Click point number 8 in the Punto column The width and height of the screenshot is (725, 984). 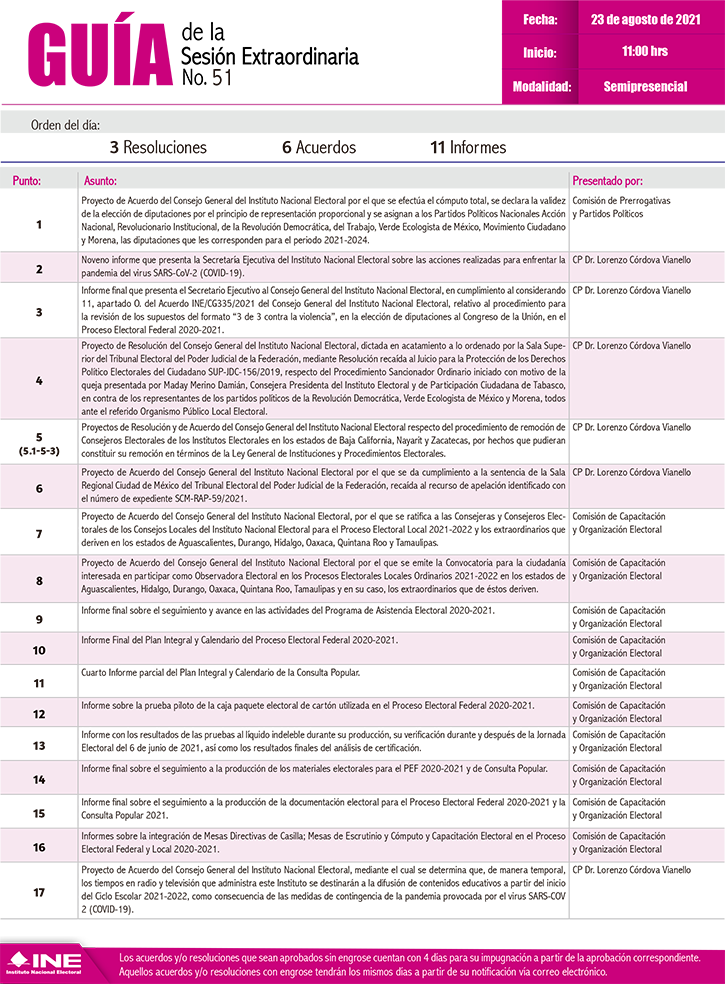[39, 580]
